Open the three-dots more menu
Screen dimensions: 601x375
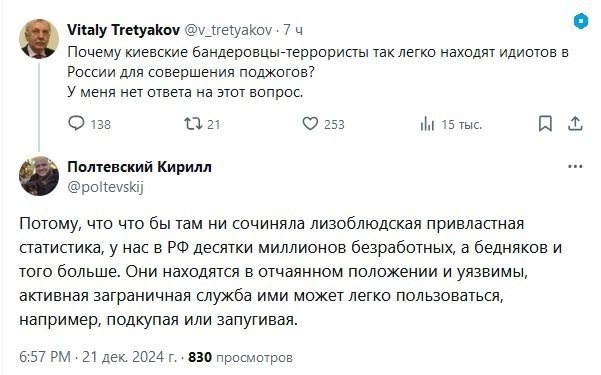[x=575, y=167]
